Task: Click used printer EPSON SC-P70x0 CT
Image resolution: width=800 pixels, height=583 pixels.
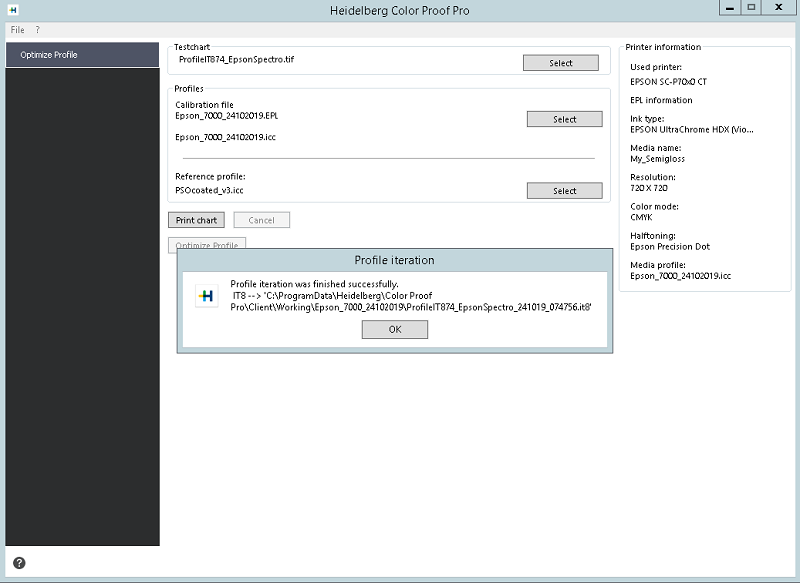Action: tap(668, 81)
